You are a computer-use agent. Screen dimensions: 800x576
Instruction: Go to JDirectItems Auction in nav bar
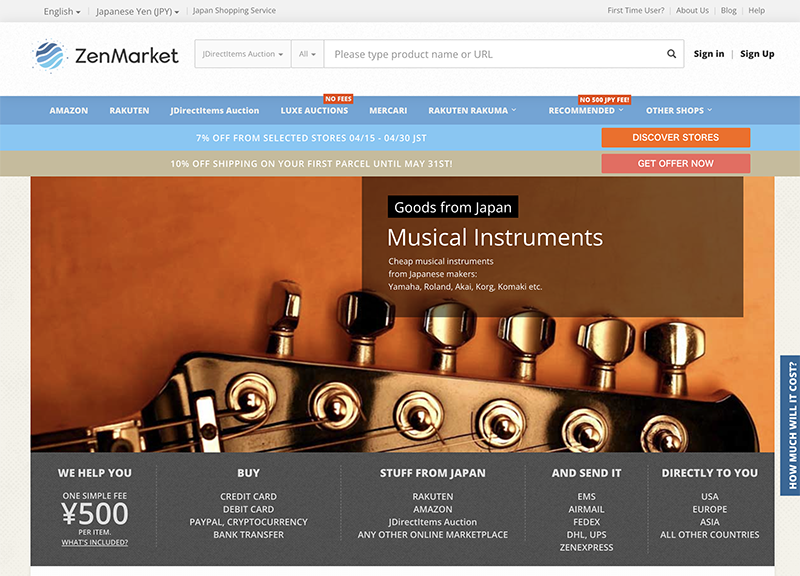215,110
